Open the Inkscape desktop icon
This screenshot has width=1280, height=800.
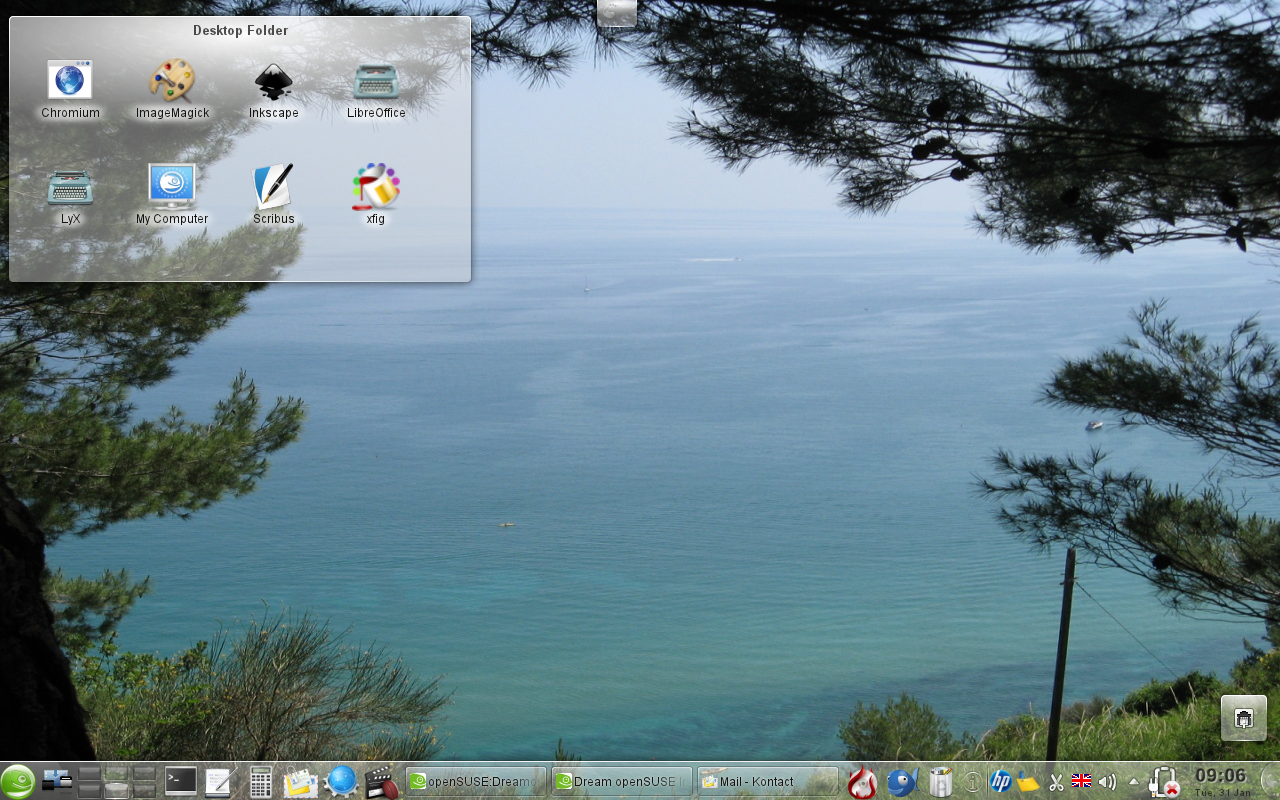273,81
